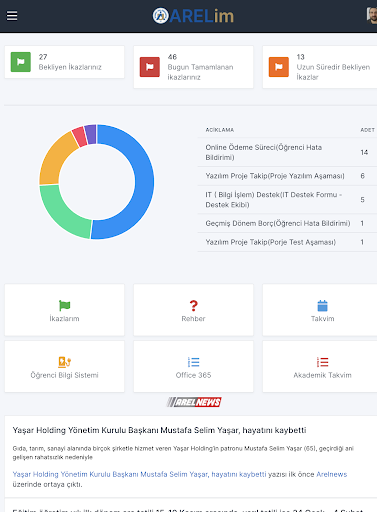Click the orange flag Uzun Süredir Bekleyen icon

click(279, 67)
